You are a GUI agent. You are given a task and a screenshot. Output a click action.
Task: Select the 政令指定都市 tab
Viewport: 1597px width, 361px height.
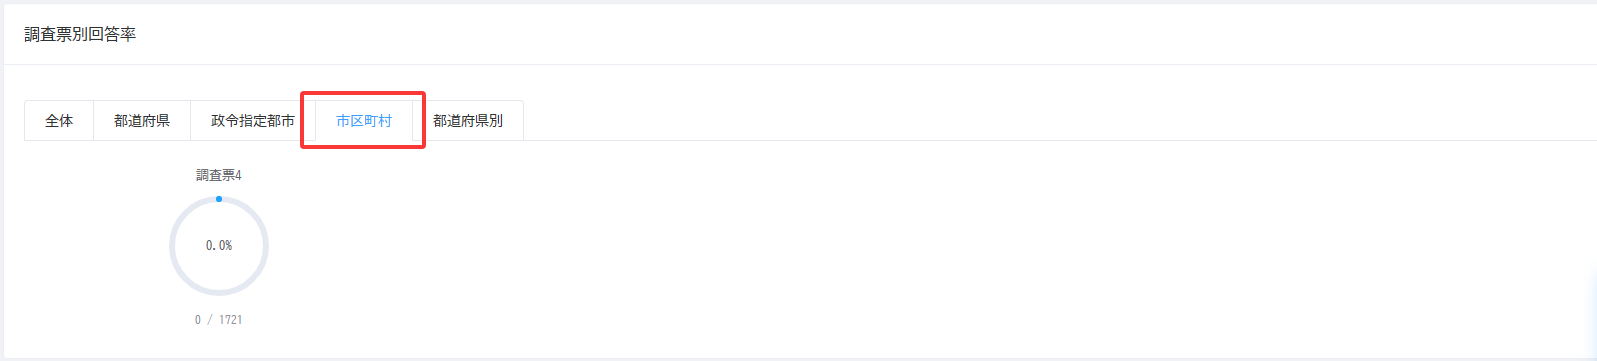pos(253,121)
